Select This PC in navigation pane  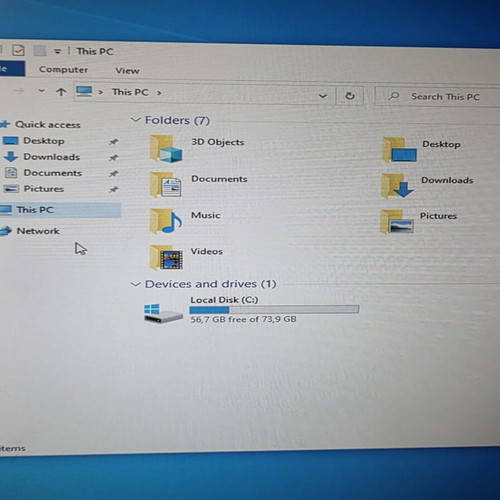(x=35, y=210)
